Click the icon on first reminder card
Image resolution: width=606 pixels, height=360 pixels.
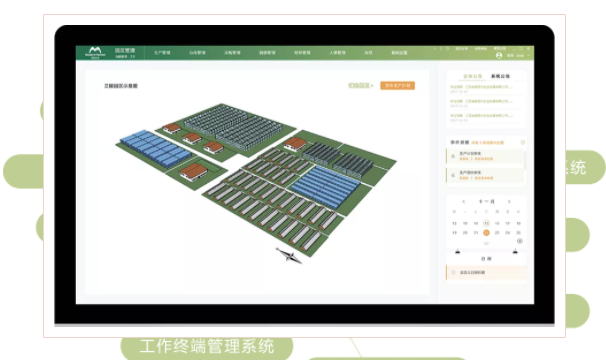[453, 156]
